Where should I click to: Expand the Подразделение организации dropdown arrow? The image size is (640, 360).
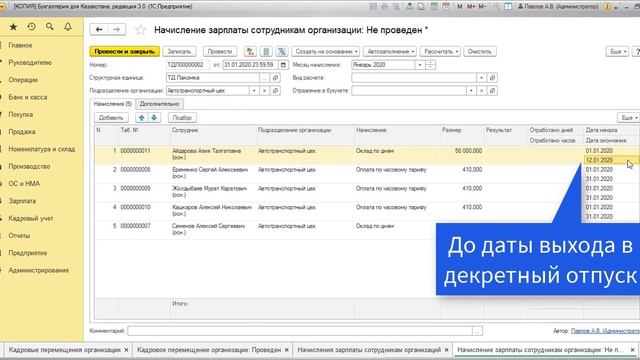click(253, 91)
